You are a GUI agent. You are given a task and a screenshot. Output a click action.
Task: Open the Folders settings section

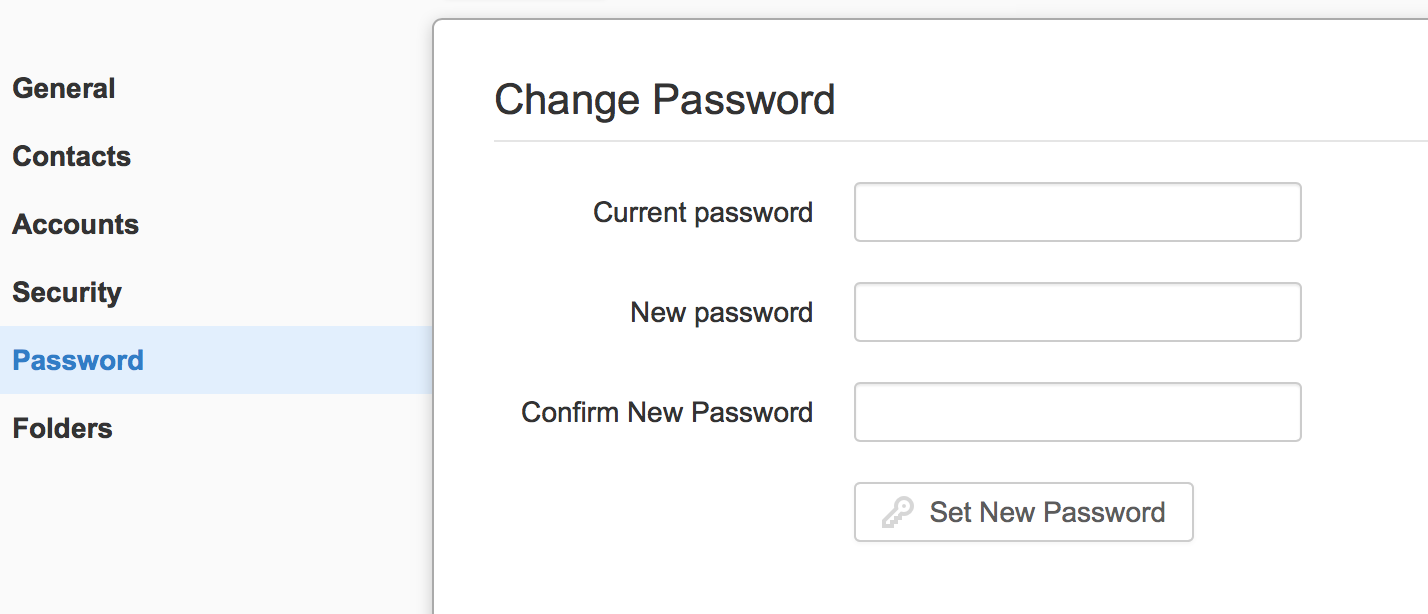pos(62,428)
